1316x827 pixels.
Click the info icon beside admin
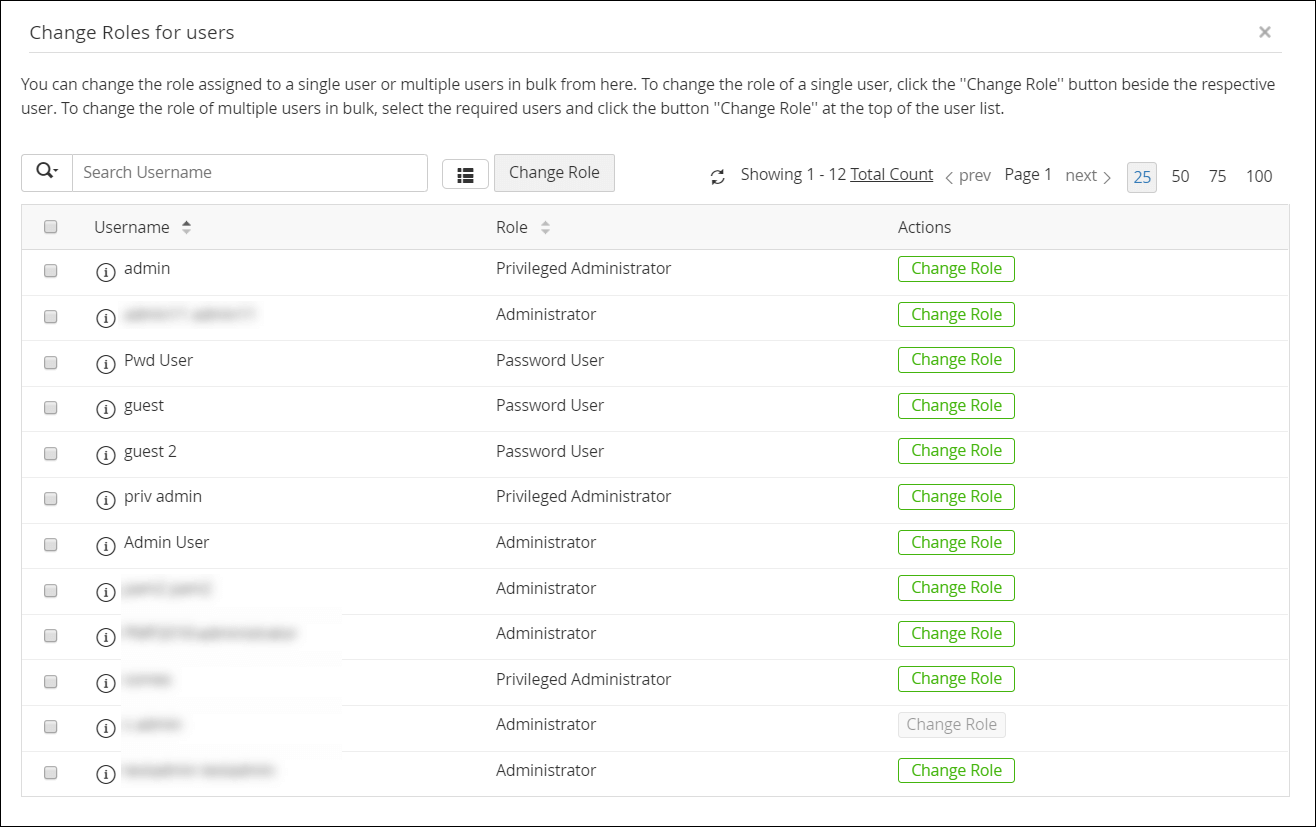pos(105,272)
